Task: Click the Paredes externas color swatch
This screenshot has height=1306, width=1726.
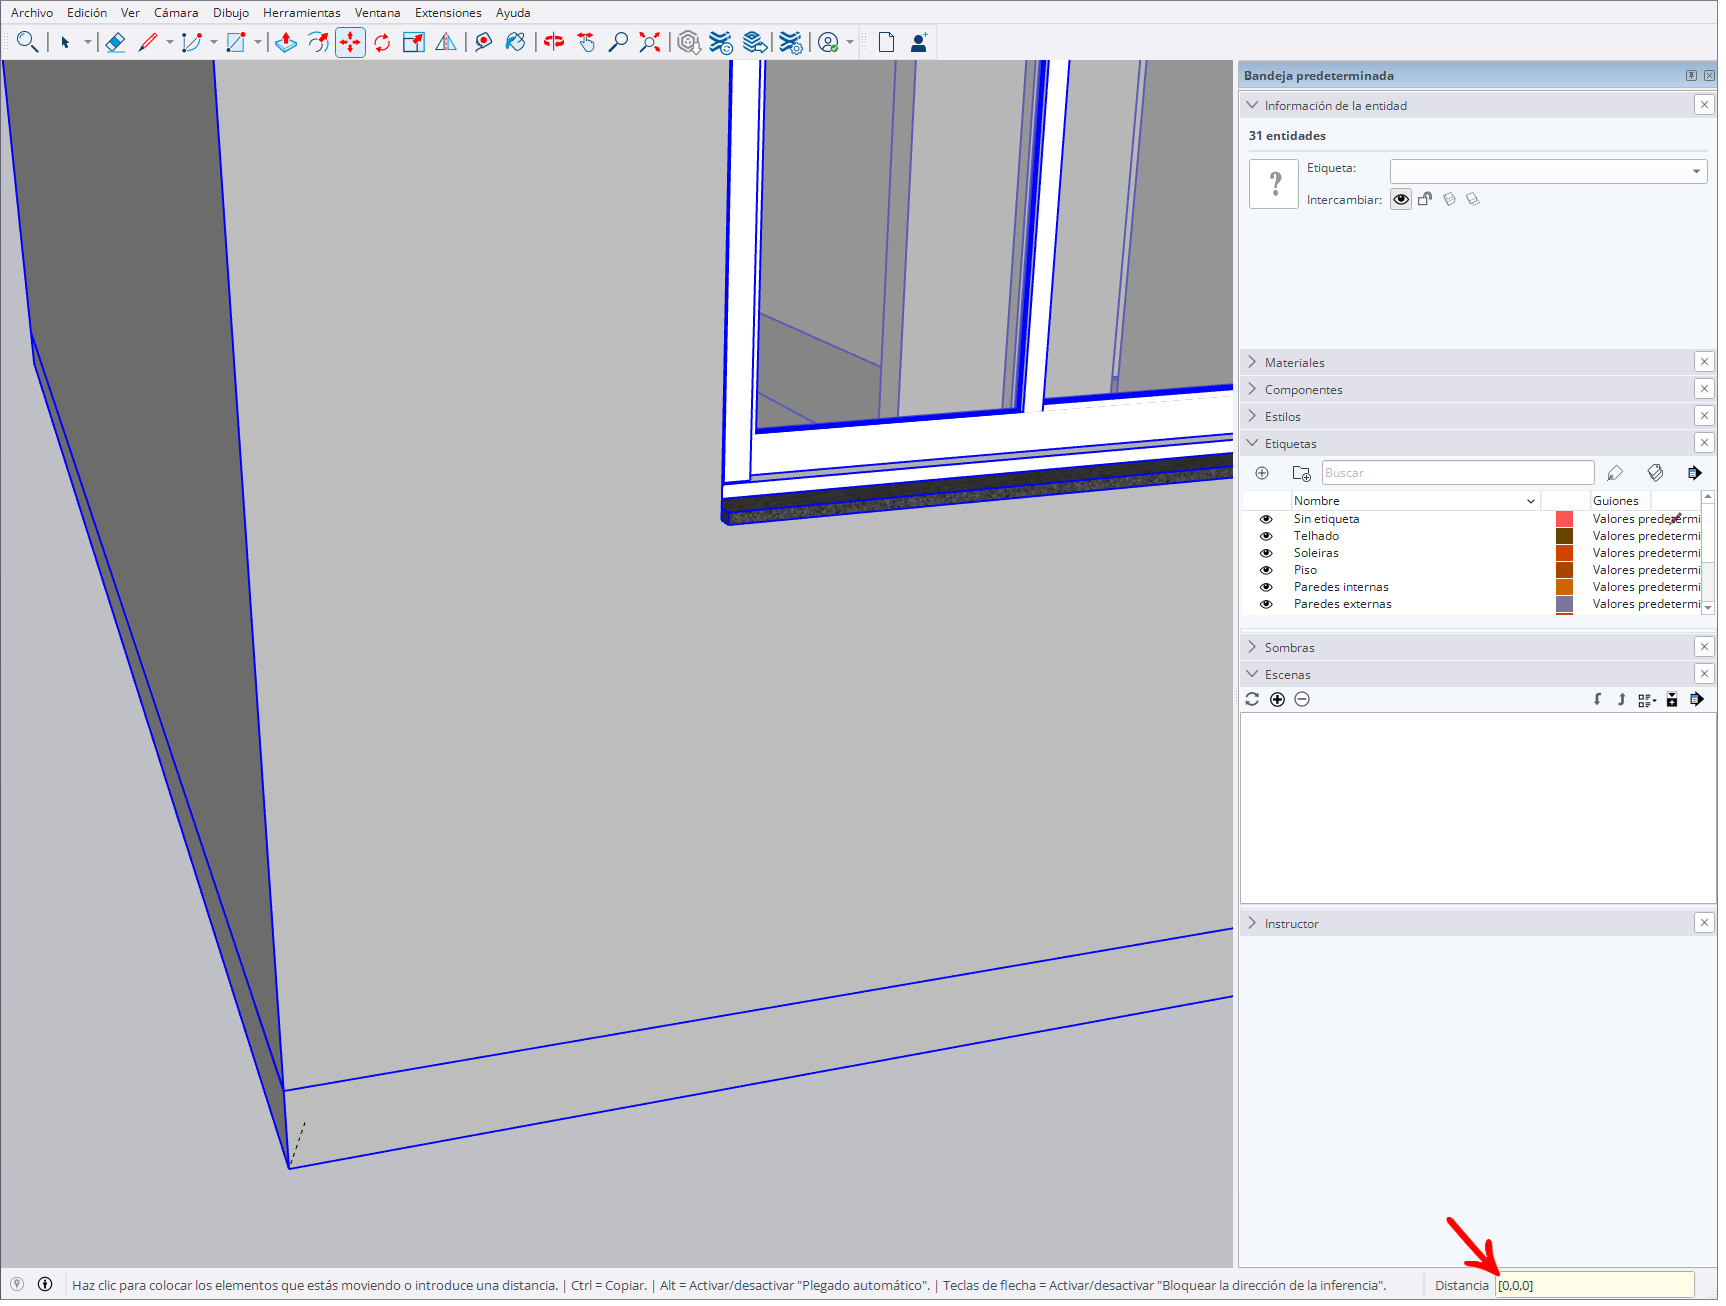Action: (x=1564, y=604)
